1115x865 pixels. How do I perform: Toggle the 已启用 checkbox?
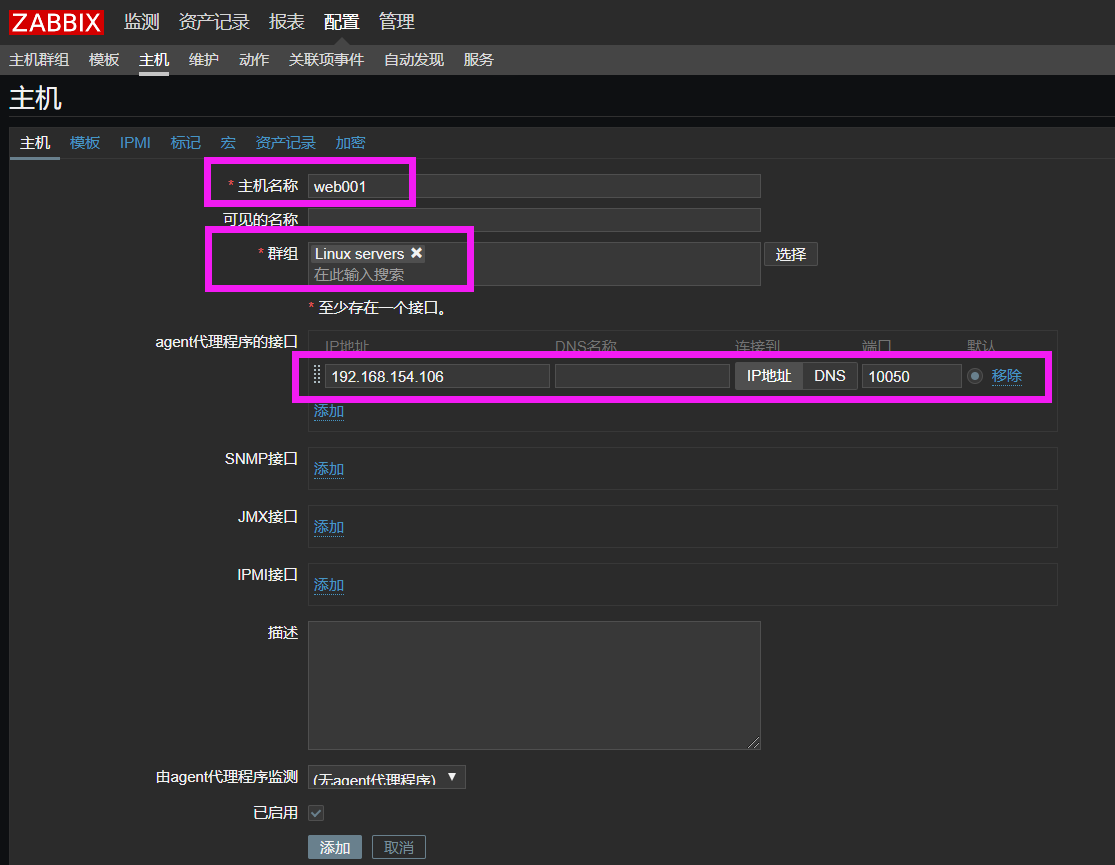tap(316, 812)
